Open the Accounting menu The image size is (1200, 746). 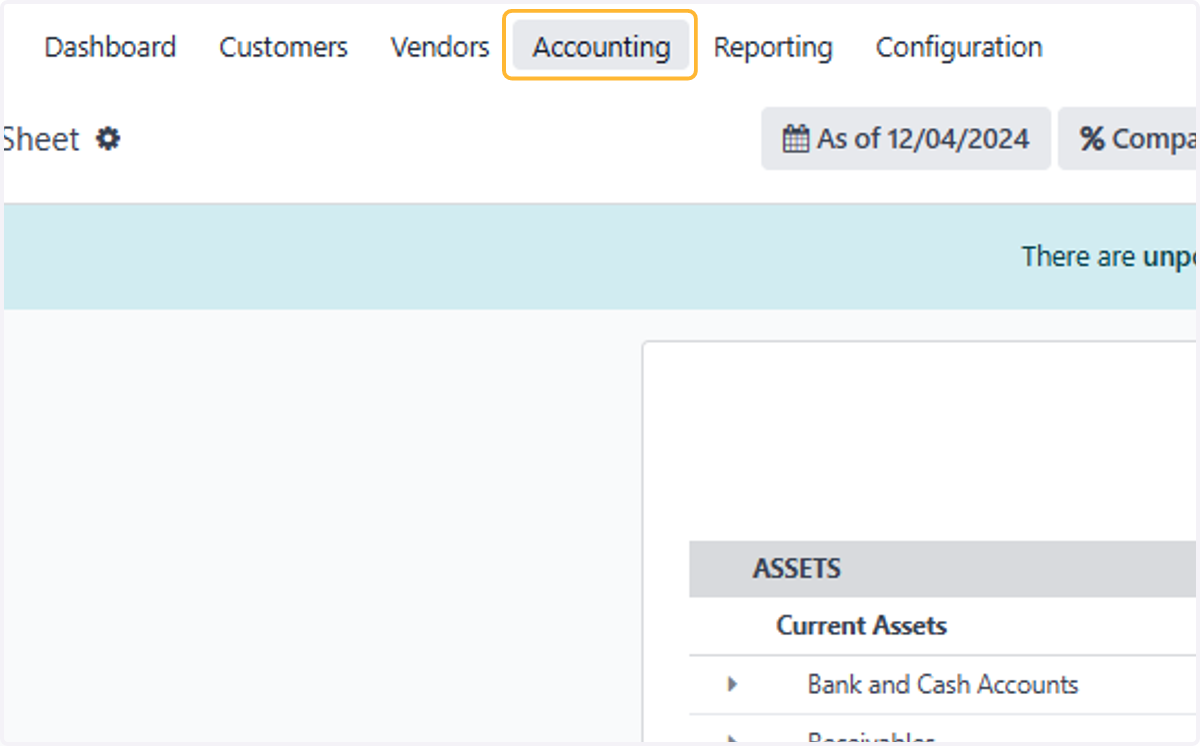601,47
